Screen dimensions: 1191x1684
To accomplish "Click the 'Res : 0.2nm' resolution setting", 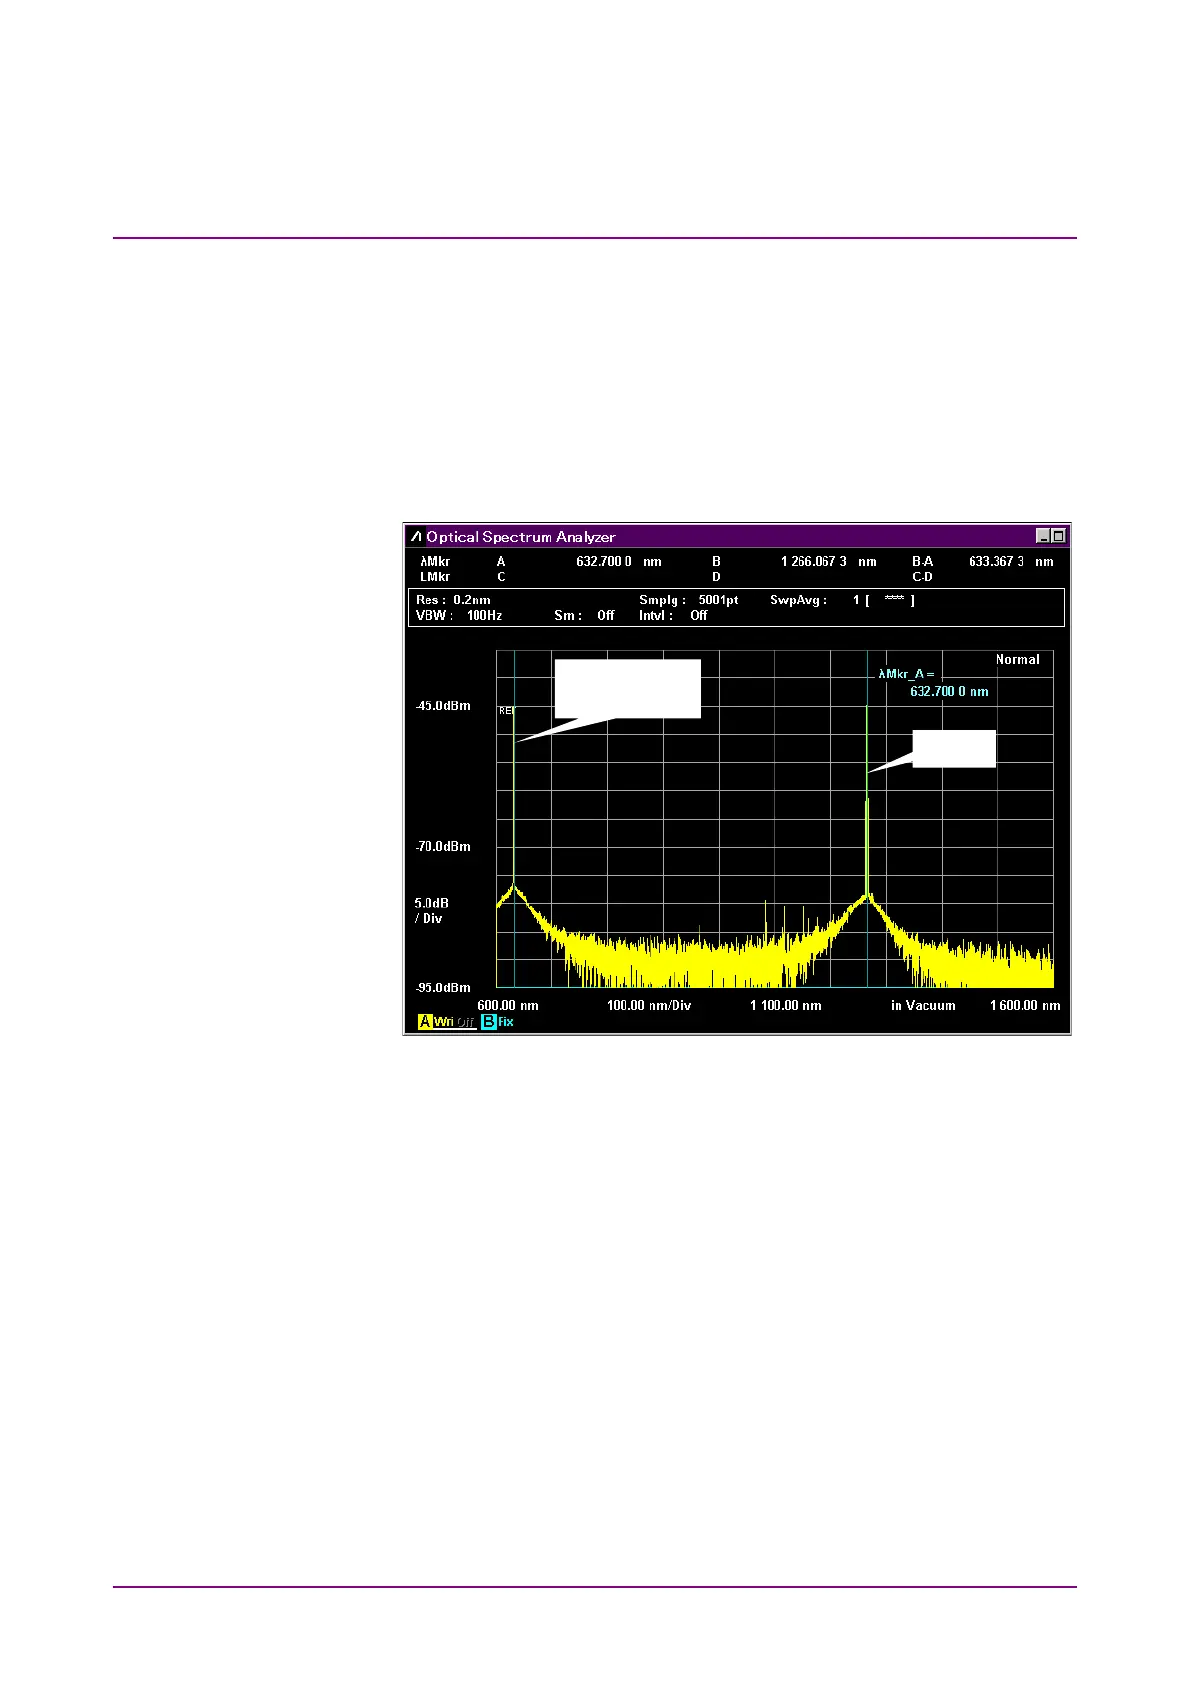I will (x=454, y=600).
